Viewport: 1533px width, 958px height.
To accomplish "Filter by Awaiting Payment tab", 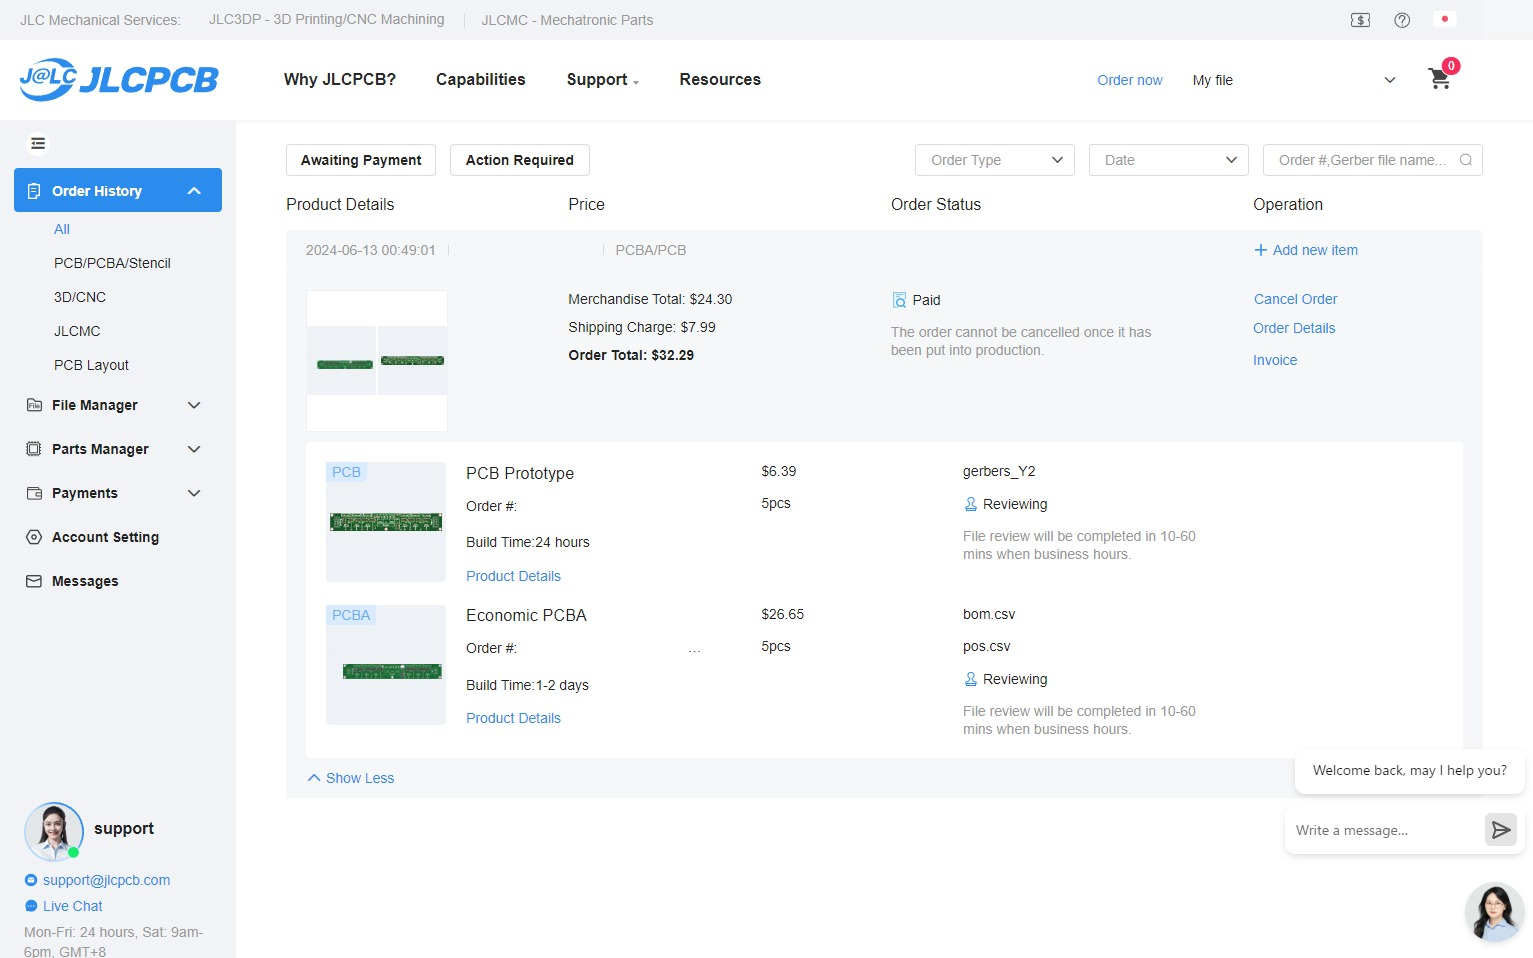I will point(361,160).
